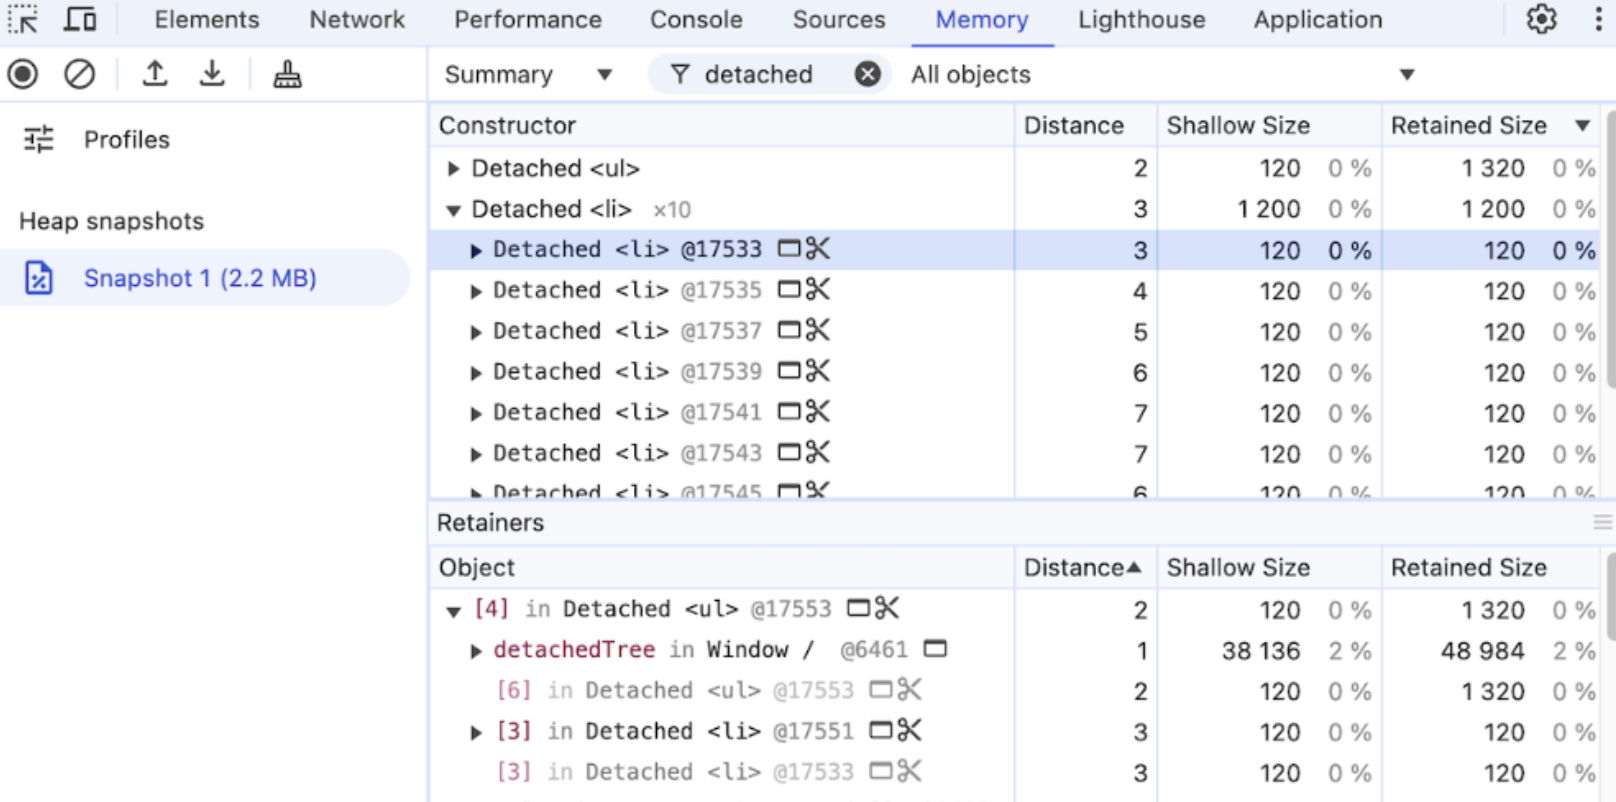Select the inspect element picker icon
This screenshot has height=802, width=1616.
coord(23,19)
